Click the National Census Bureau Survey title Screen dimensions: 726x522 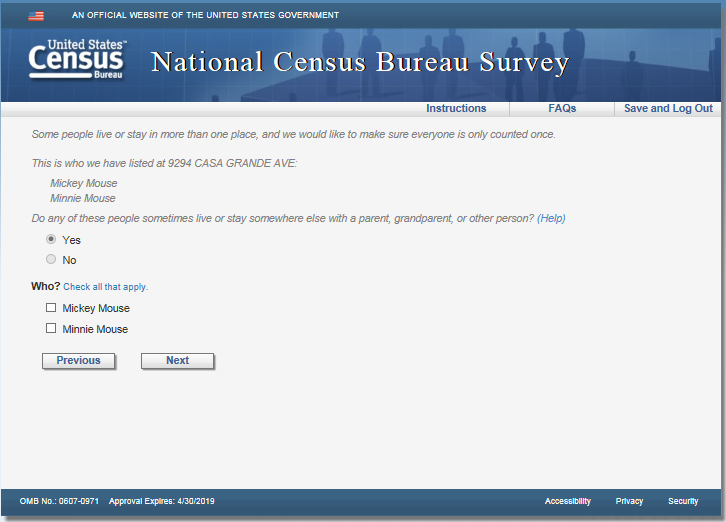click(360, 62)
